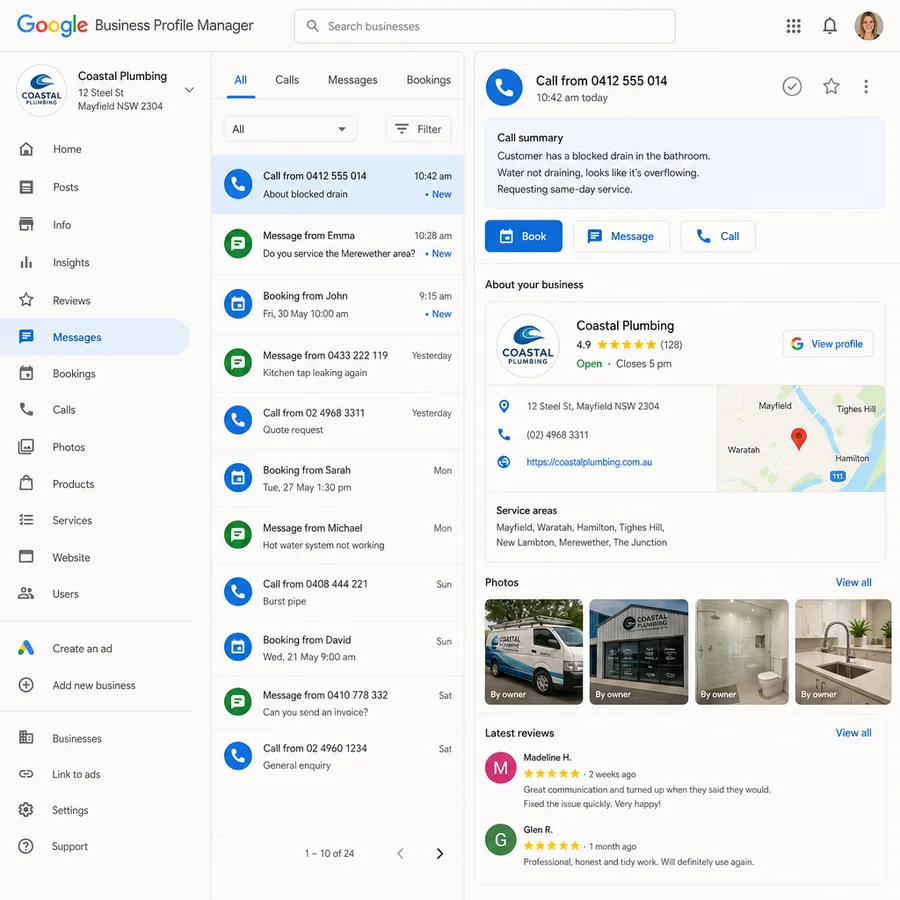Open Message from Michael entry
The width and height of the screenshot is (900, 900).
[x=338, y=536]
